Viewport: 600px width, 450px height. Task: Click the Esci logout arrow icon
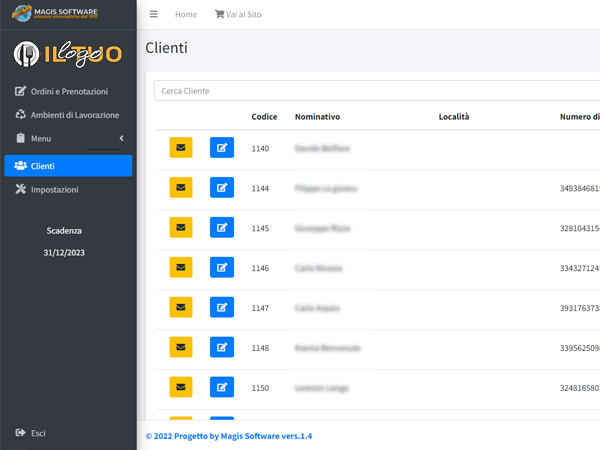point(20,433)
